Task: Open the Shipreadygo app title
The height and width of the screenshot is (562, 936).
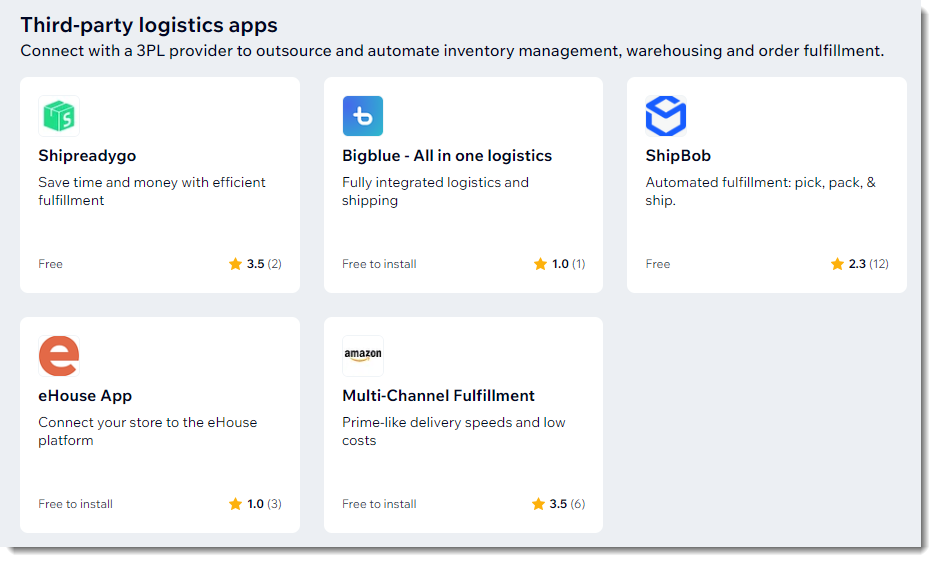Action: point(87,156)
